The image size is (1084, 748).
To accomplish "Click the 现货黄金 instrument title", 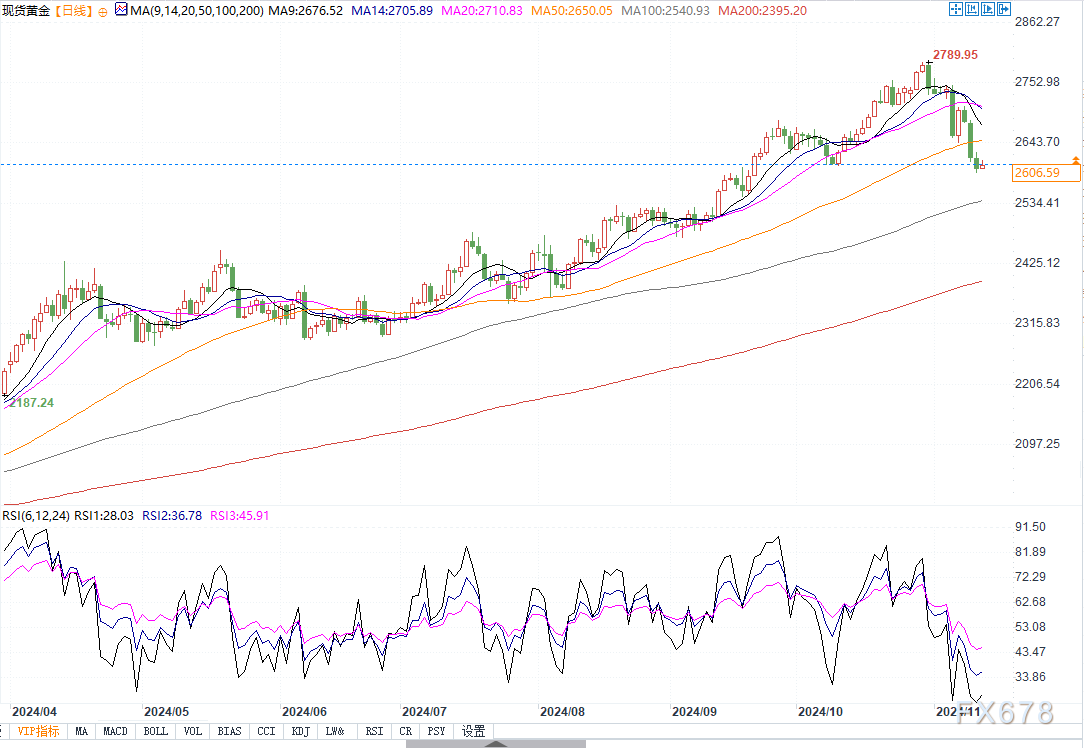I will 26,10.
